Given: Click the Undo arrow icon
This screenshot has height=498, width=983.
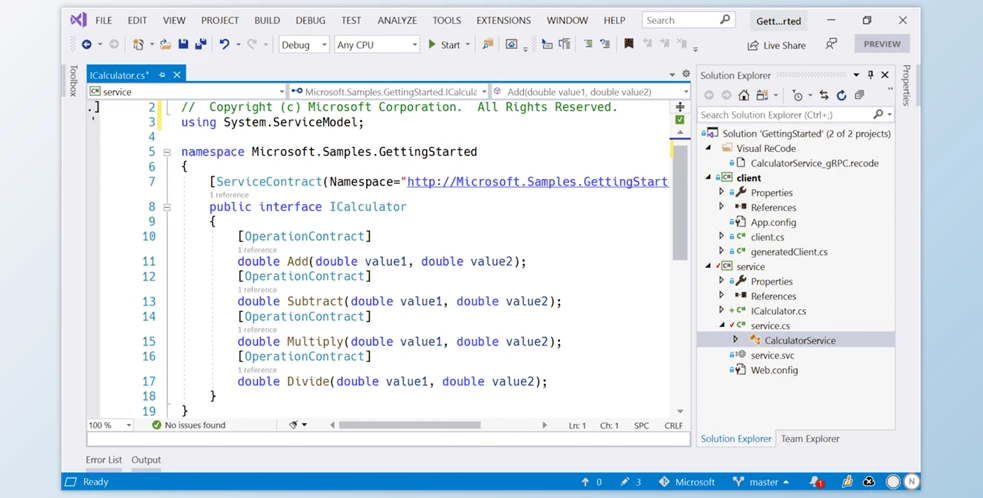Looking at the screenshot, I should 224,45.
